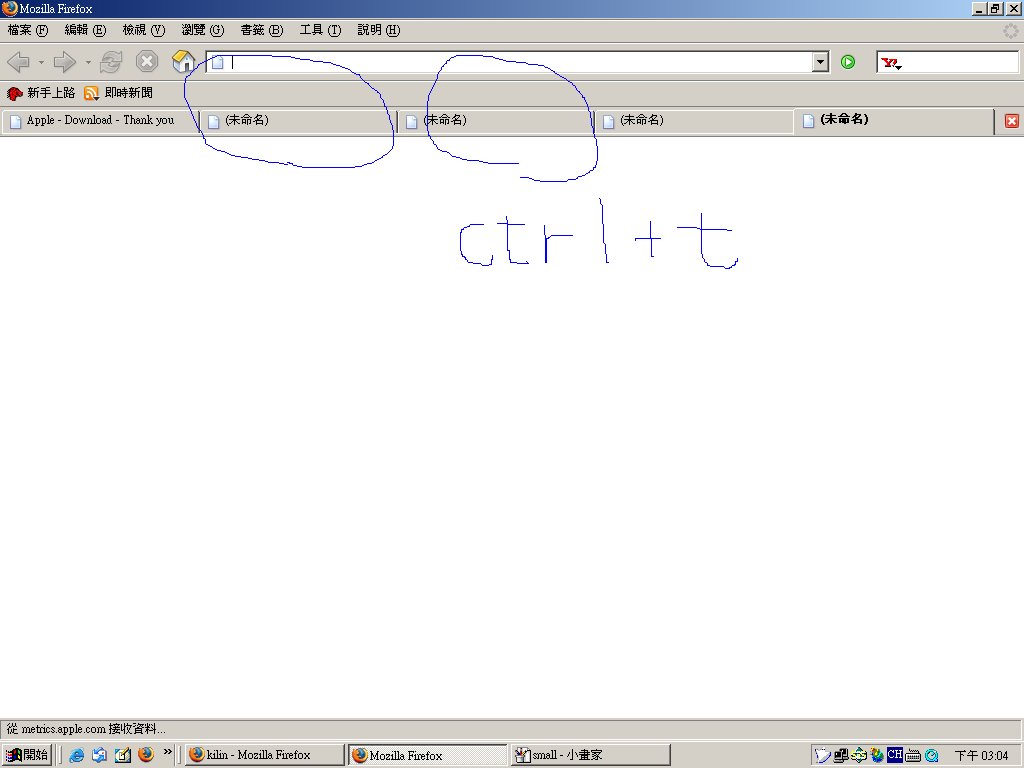Screen dimensions: 1024x768
Task: Reload the page with the Reload icon
Action: tap(111, 62)
